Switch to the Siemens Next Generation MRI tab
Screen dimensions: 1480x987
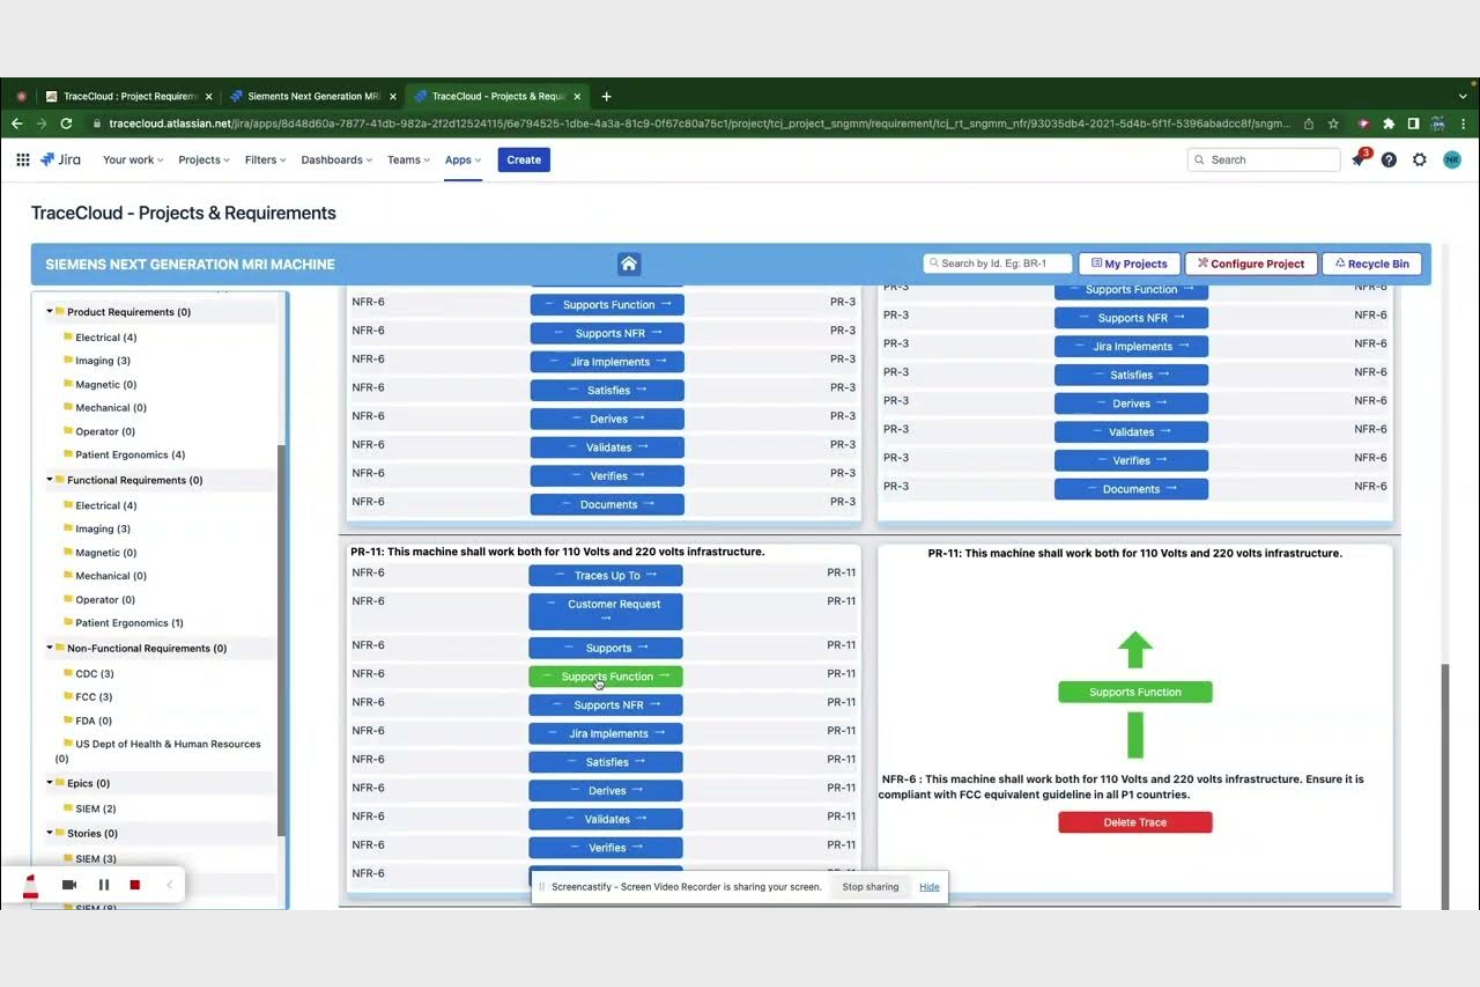(312, 97)
